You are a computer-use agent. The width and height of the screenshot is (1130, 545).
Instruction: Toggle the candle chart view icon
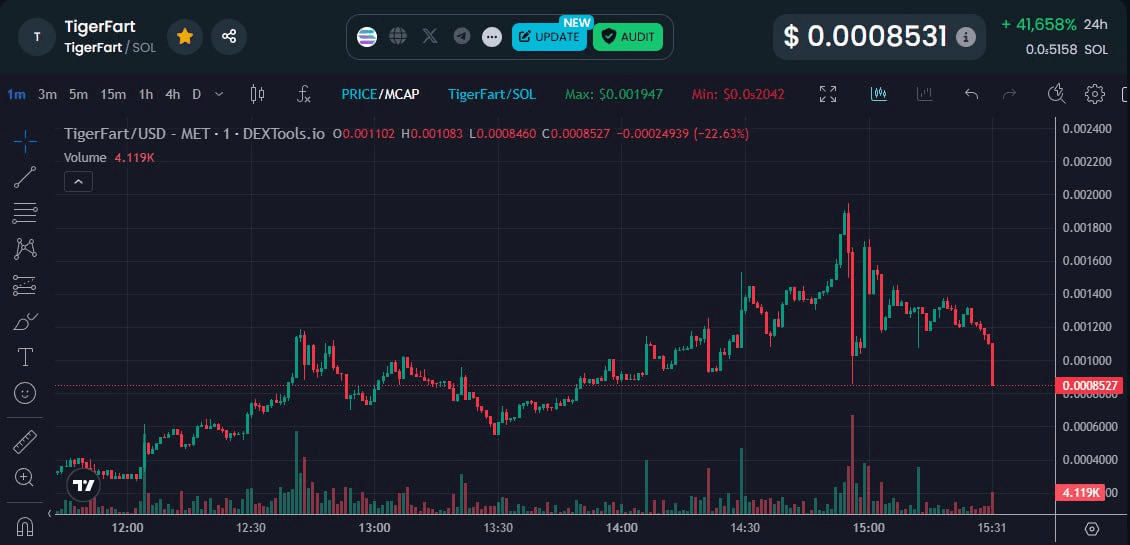point(878,94)
